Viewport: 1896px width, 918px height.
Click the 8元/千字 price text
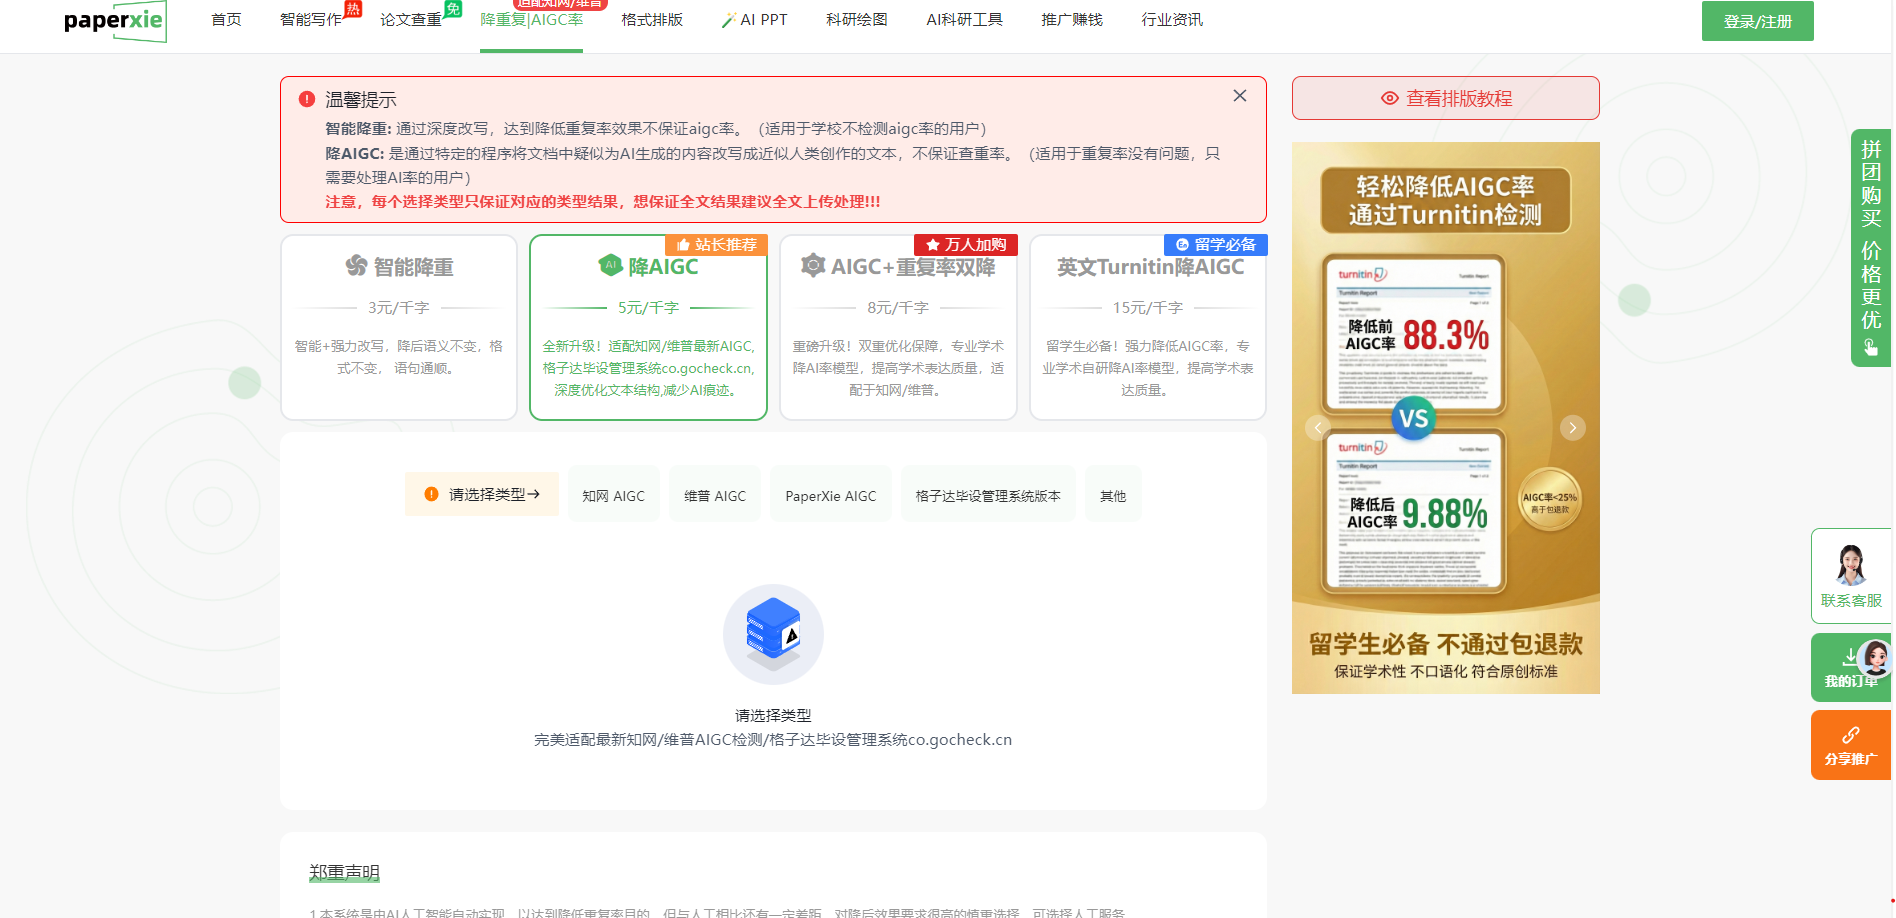pyautogui.click(x=898, y=308)
